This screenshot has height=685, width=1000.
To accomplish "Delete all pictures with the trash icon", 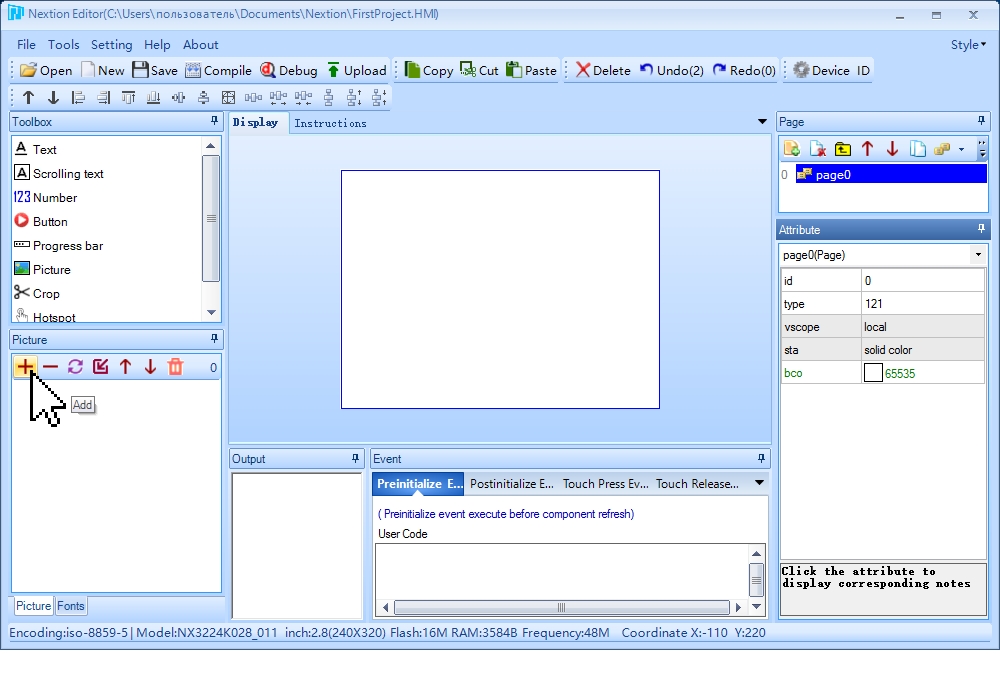I will tap(175, 367).
